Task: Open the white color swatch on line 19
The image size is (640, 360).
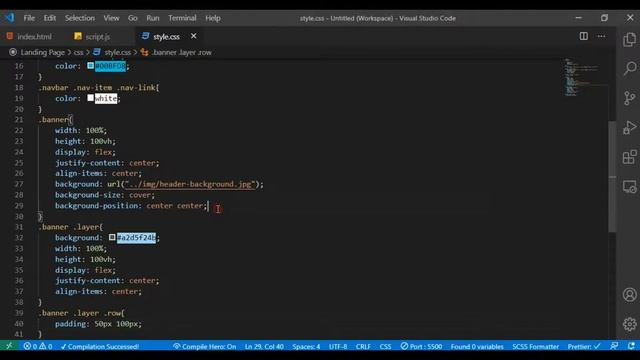Action: pyautogui.click(x=91, y=98)
